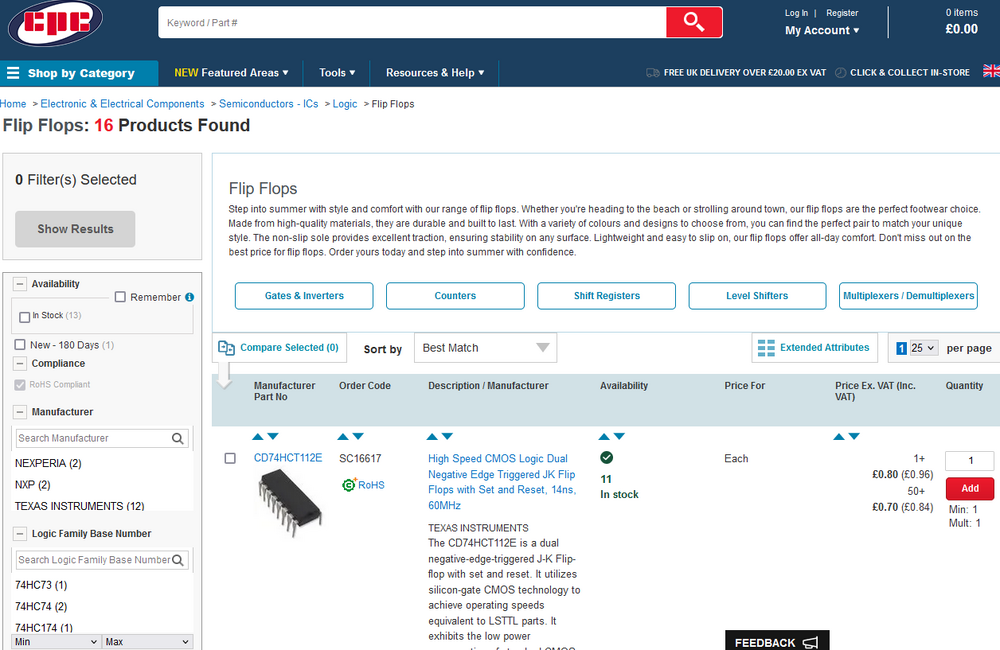
Task: Expand the My Account dropdown
Action: coord(822,30)
